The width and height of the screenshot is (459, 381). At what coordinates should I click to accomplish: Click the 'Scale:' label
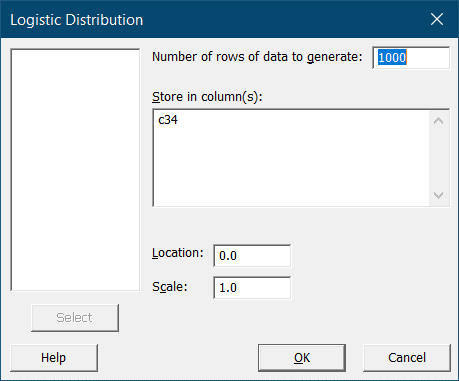[x=170, y=287]
